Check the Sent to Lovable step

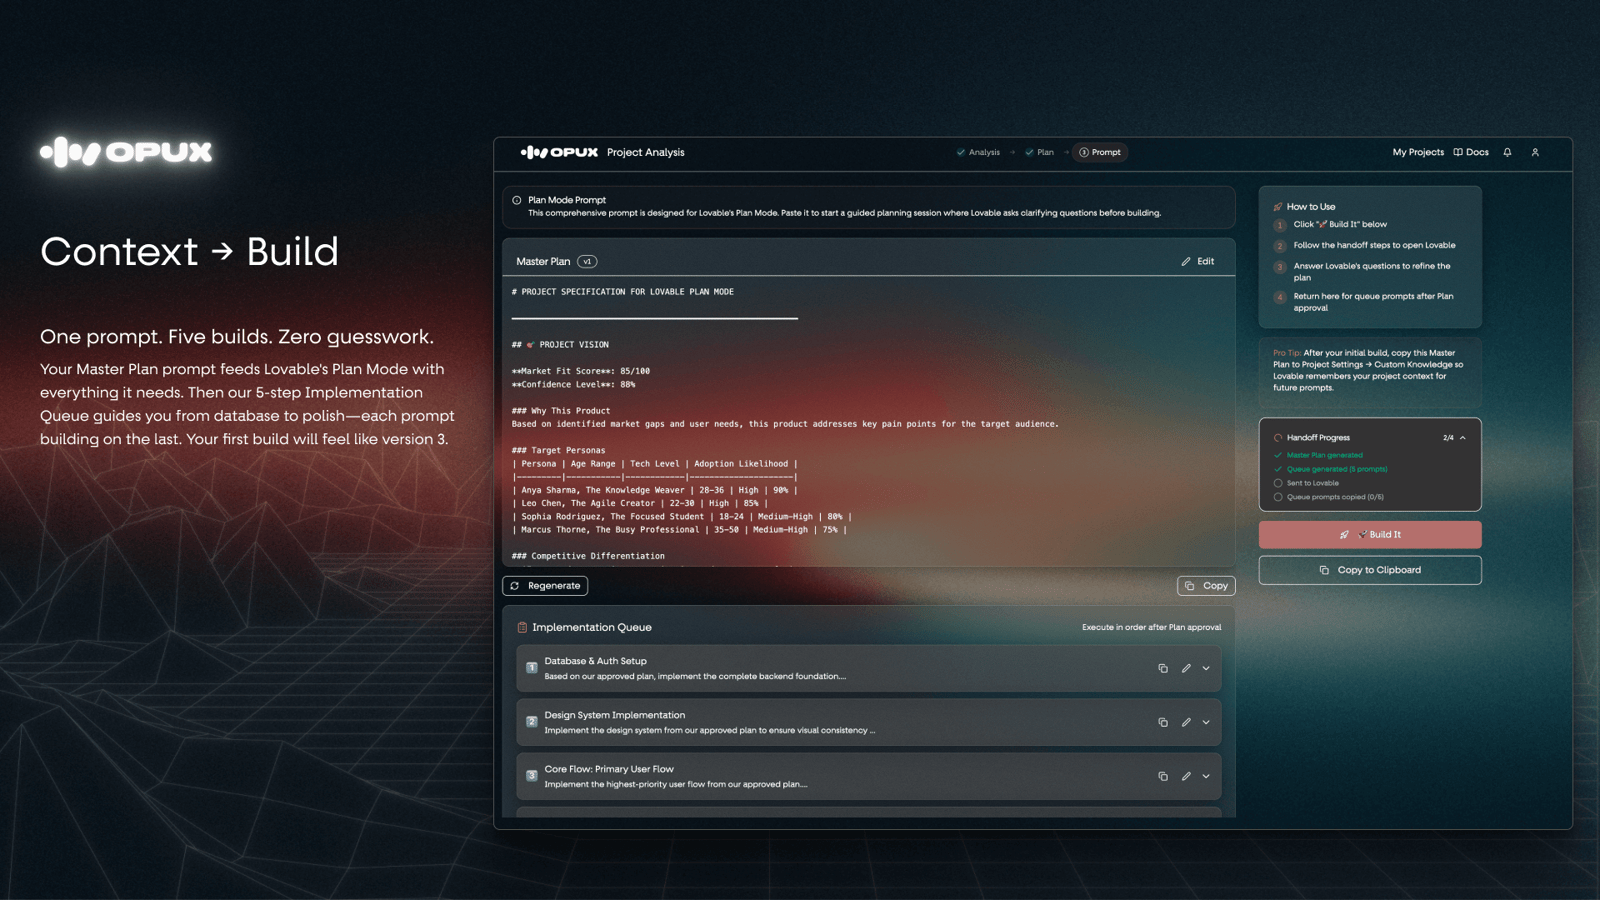click(x=1278, y=483)
